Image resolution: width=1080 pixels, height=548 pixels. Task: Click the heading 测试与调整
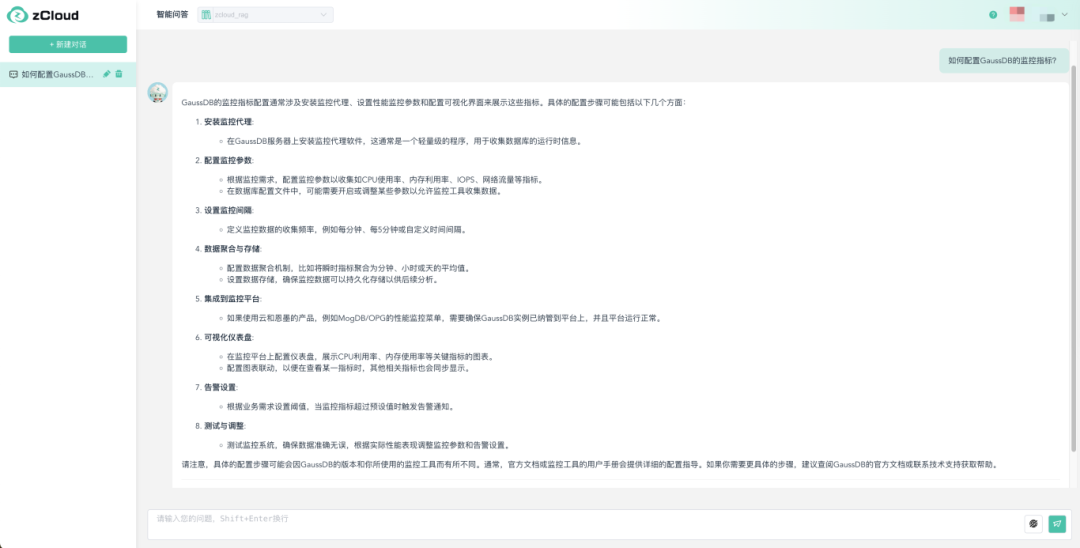coord(225,425)
